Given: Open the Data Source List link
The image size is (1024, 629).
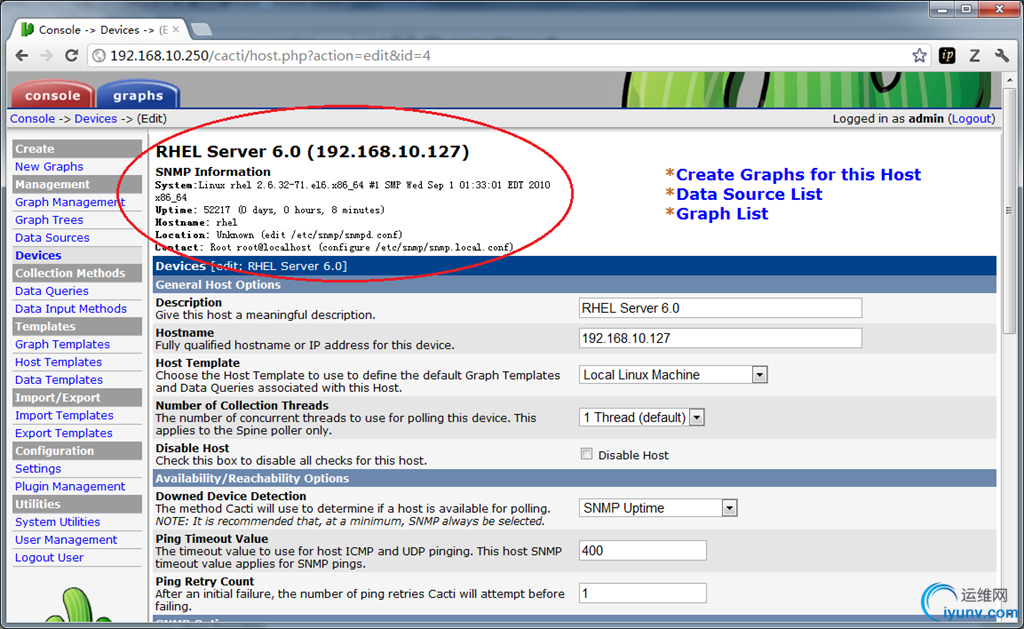Looking at the screenshot, I should pos(749,194).
